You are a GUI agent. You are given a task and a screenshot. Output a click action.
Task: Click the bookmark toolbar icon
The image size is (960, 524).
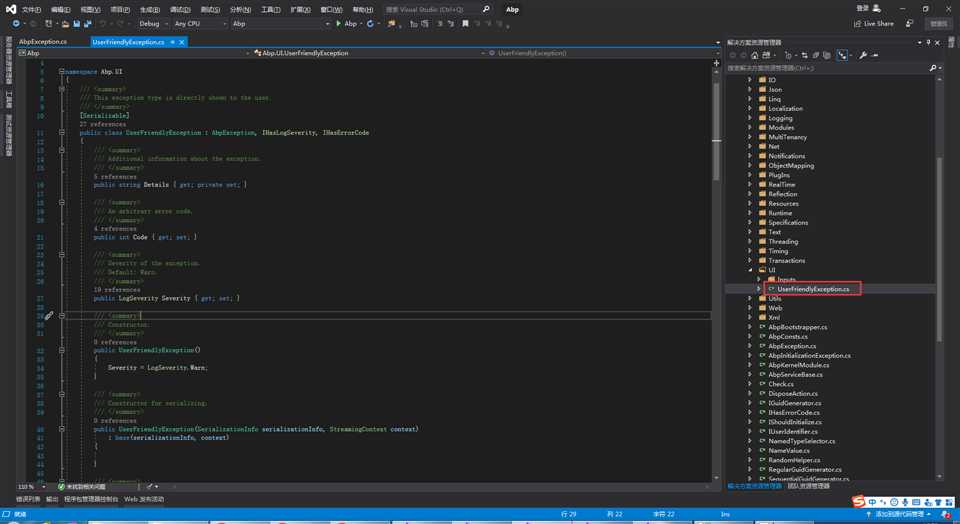pos(465,24)
